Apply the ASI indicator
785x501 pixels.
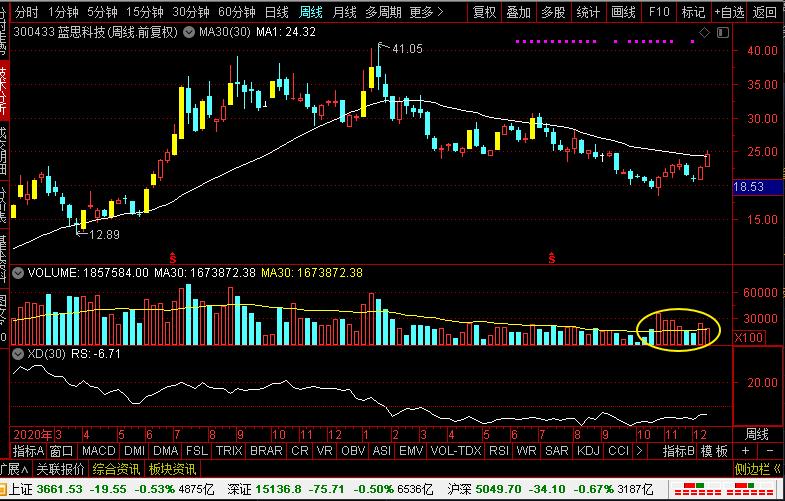click(381, 451)
